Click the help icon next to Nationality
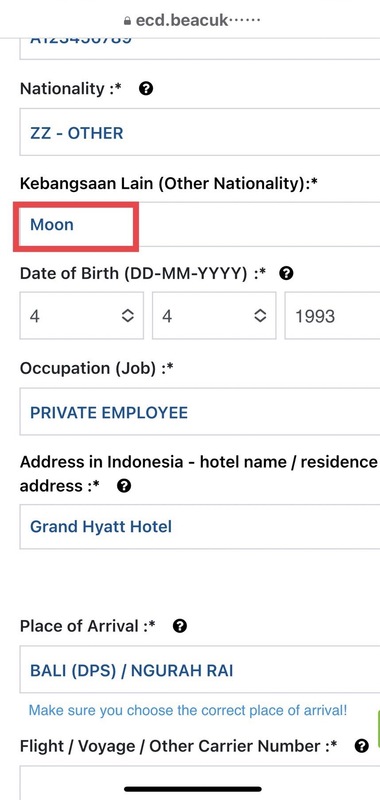Viewport: 380px width, 800px height. [146, 89]
